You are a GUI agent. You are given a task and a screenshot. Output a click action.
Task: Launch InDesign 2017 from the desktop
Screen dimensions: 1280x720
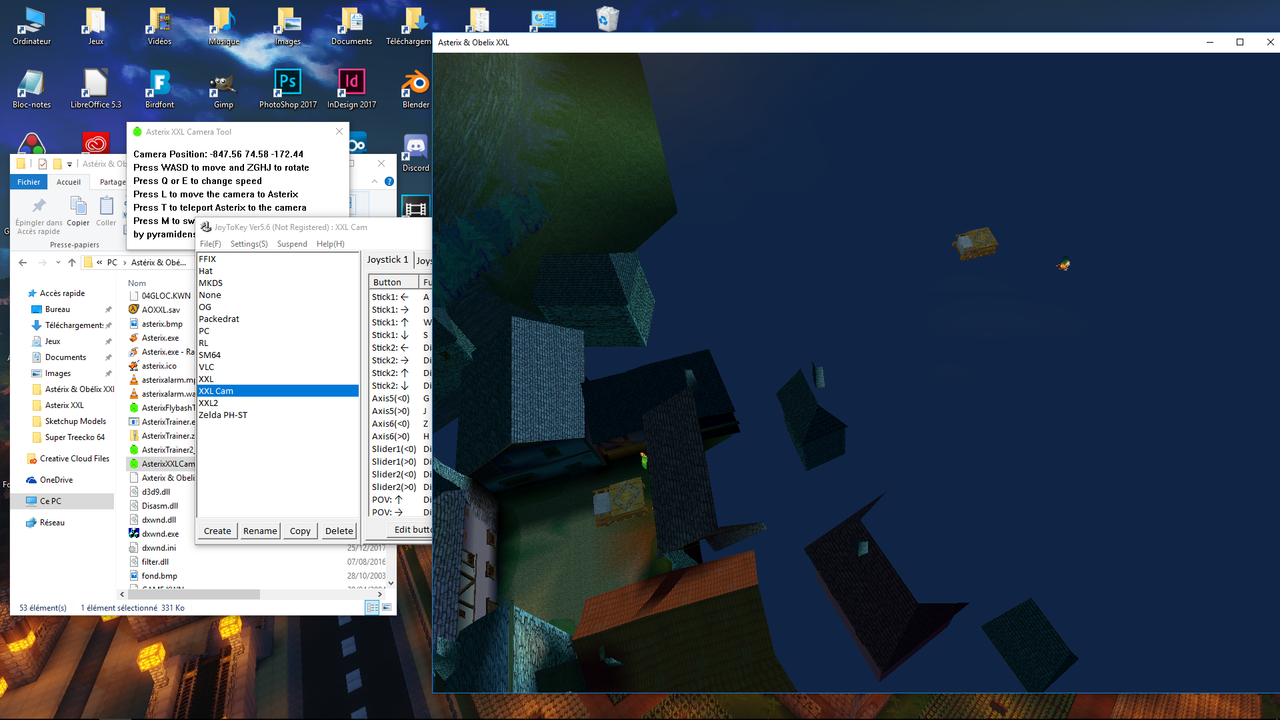pos(351,89)
